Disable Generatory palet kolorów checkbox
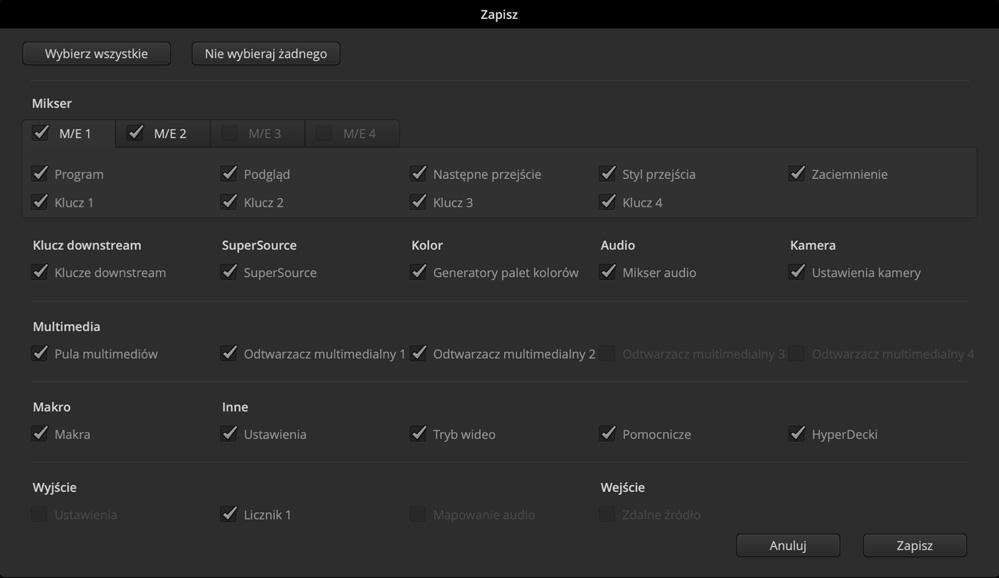The image size is (999, 578). [x=418, y=272]
